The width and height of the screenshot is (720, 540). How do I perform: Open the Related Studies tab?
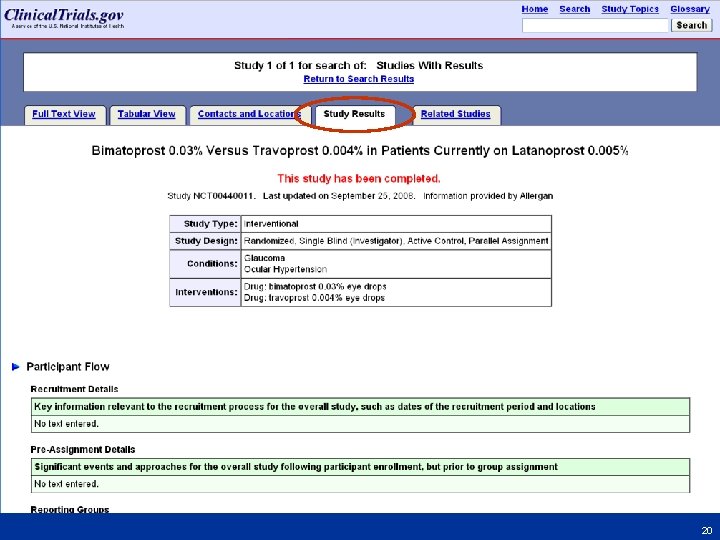(456, 114)
